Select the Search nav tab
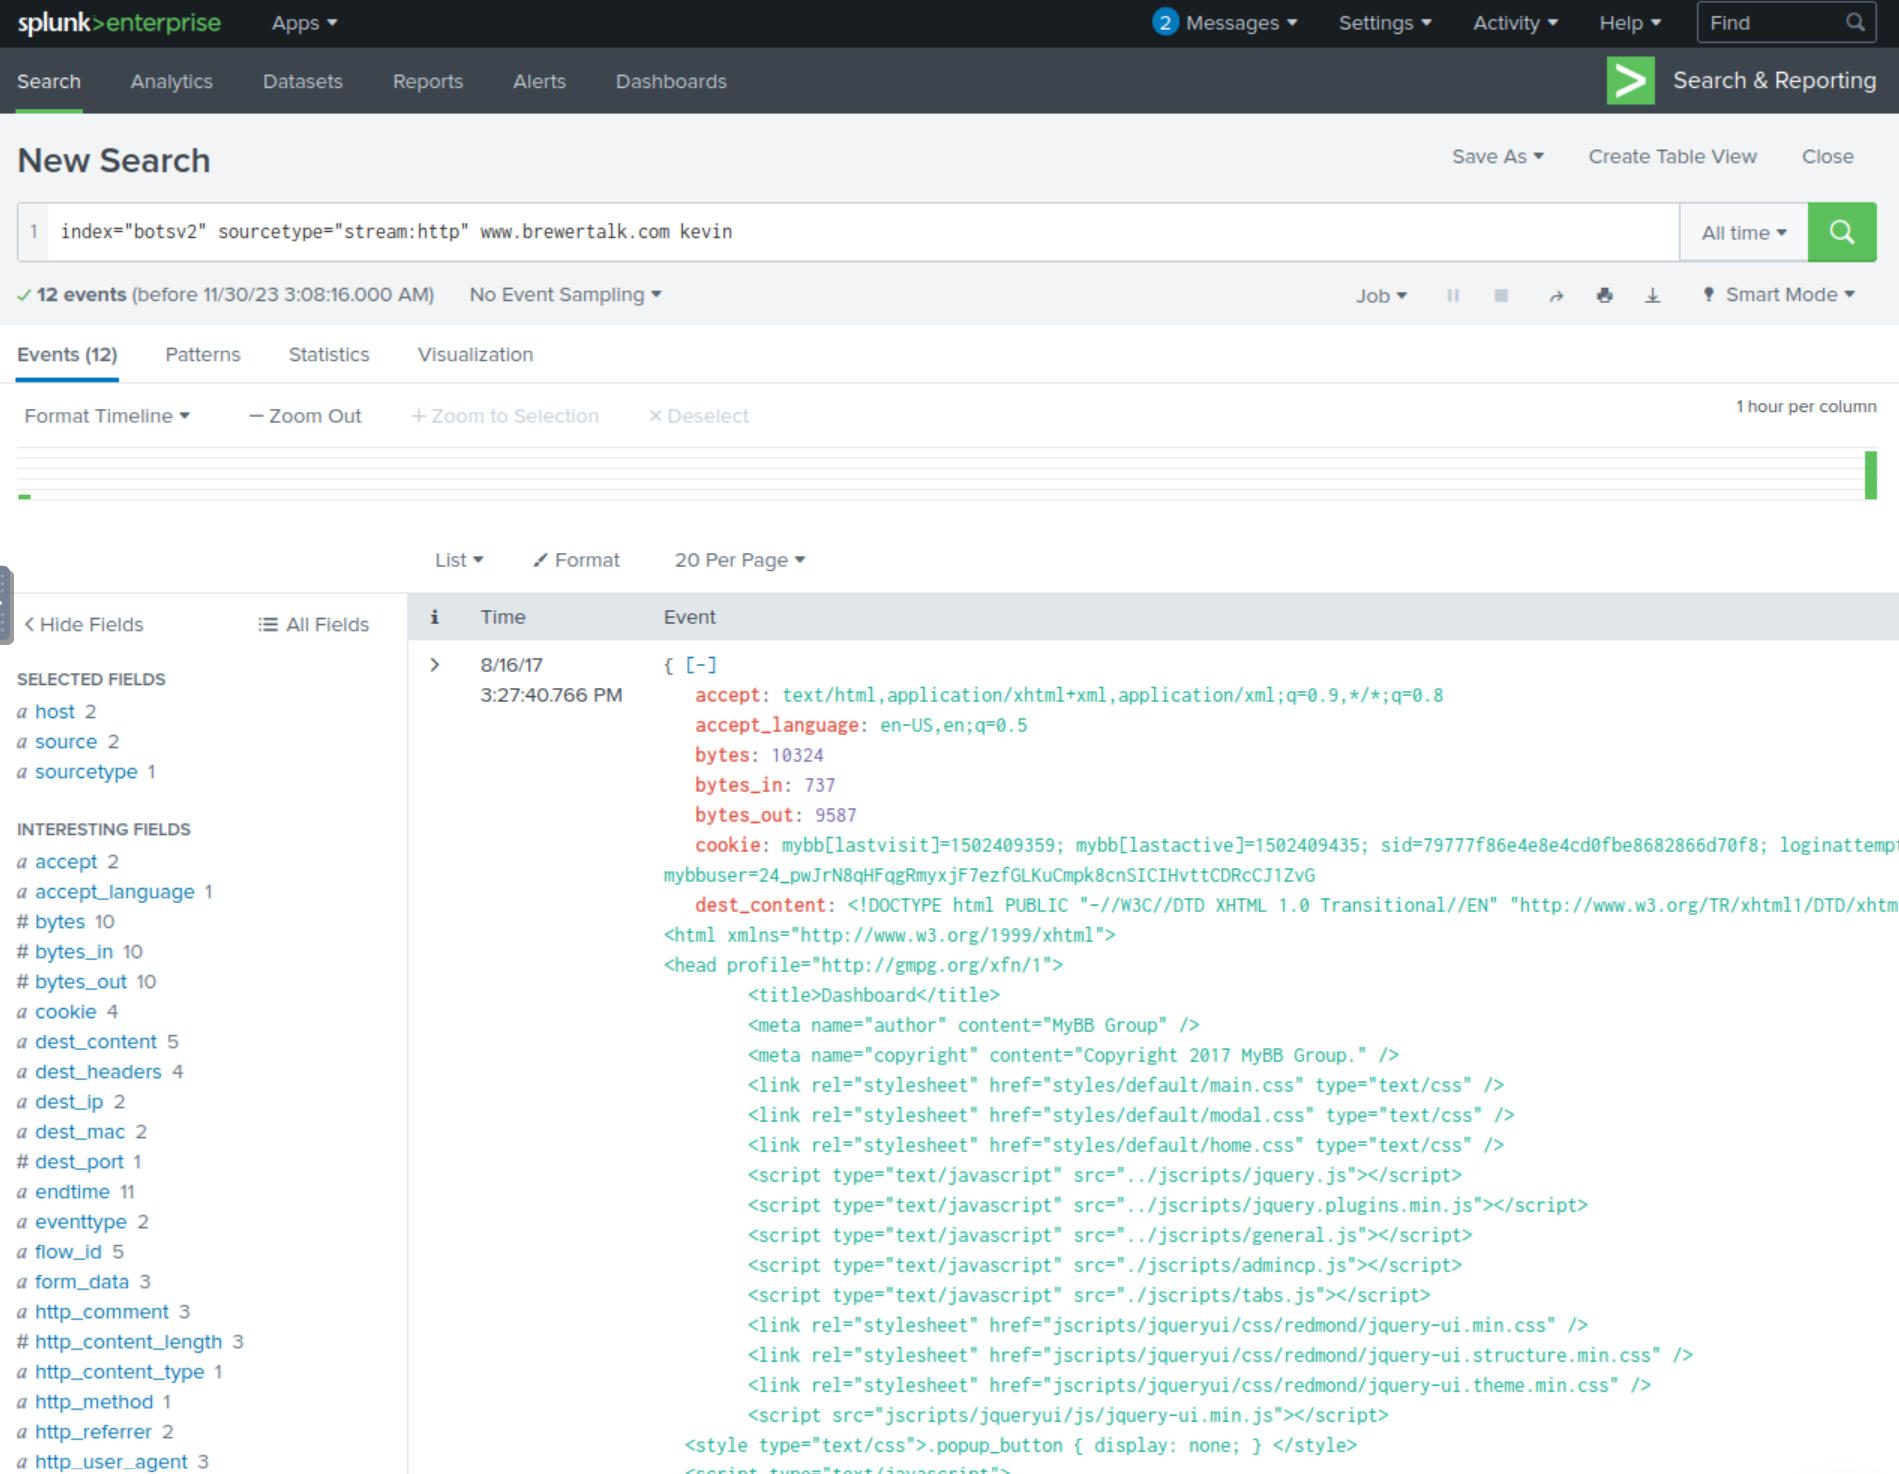The image size is (1899, 1474). tap(48, 81)
